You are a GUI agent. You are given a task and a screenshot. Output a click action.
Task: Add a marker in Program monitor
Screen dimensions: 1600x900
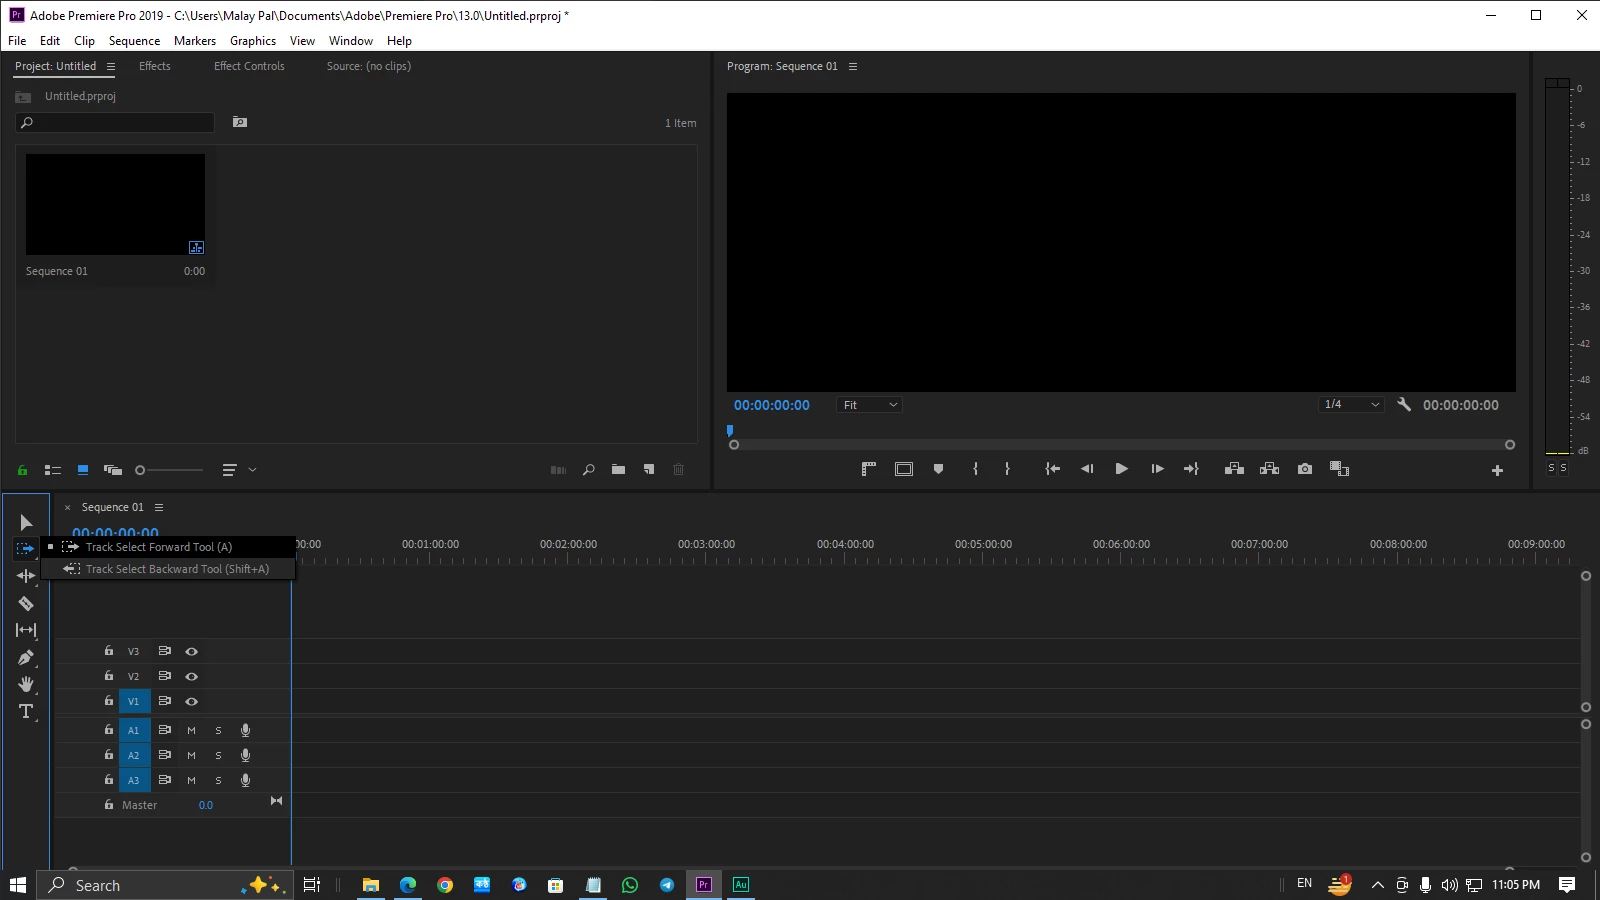coord(938,469)
